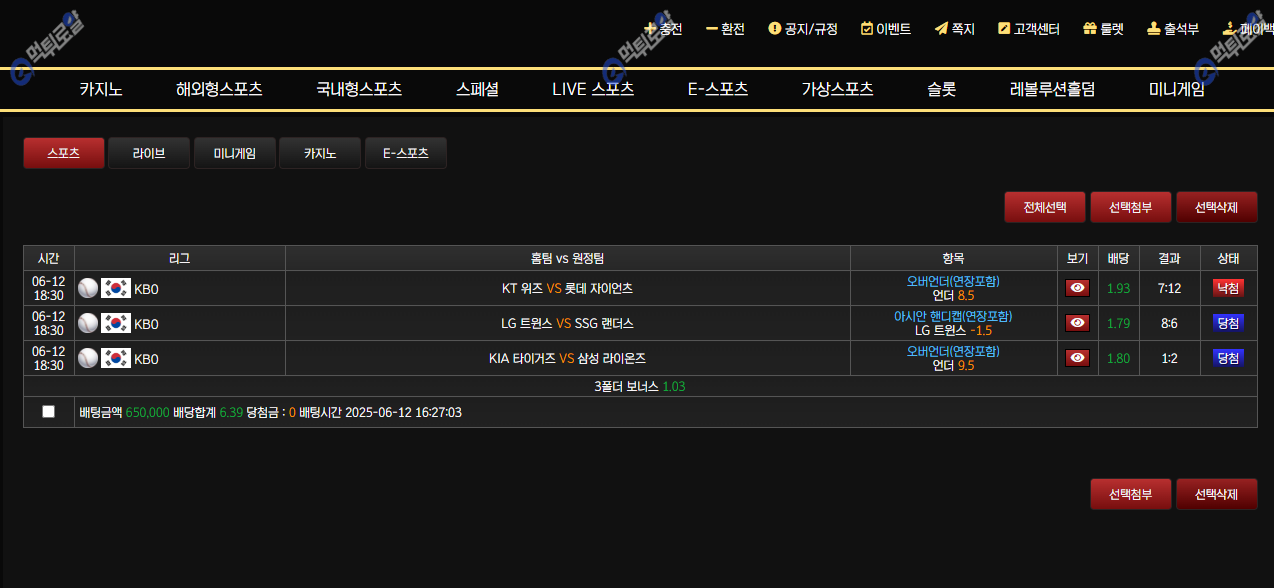Click the 쪽지 paper plane icon
This screenshot has width=1274, height=588.
click(941, 29)
